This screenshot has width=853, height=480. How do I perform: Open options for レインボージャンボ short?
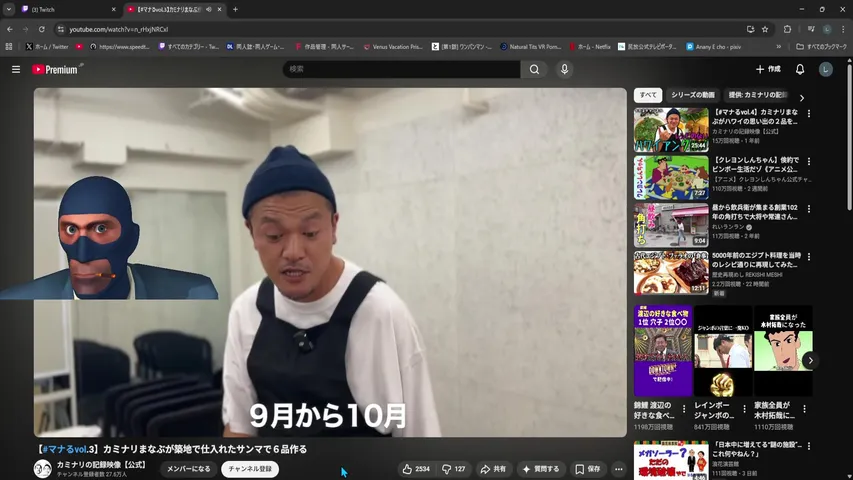(x=744, y=409)
